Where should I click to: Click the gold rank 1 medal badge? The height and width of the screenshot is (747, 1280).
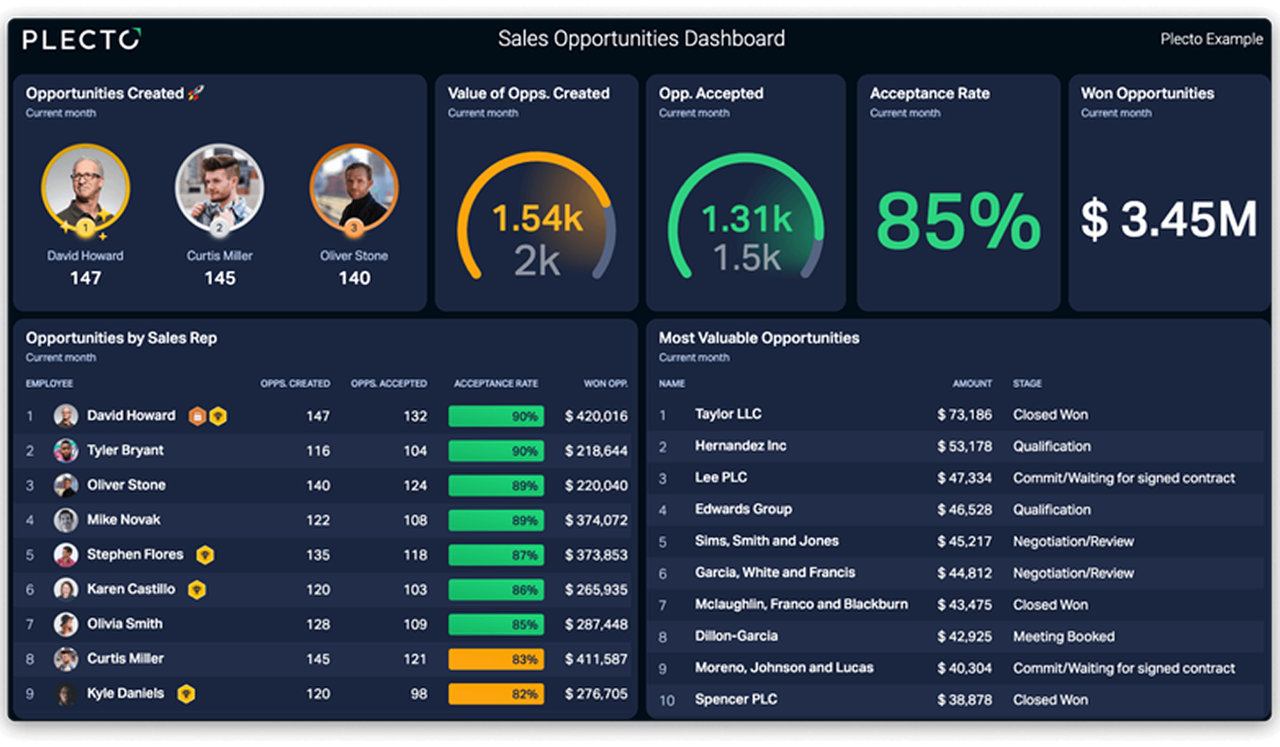pyautogui.click(x=85, y=228)
